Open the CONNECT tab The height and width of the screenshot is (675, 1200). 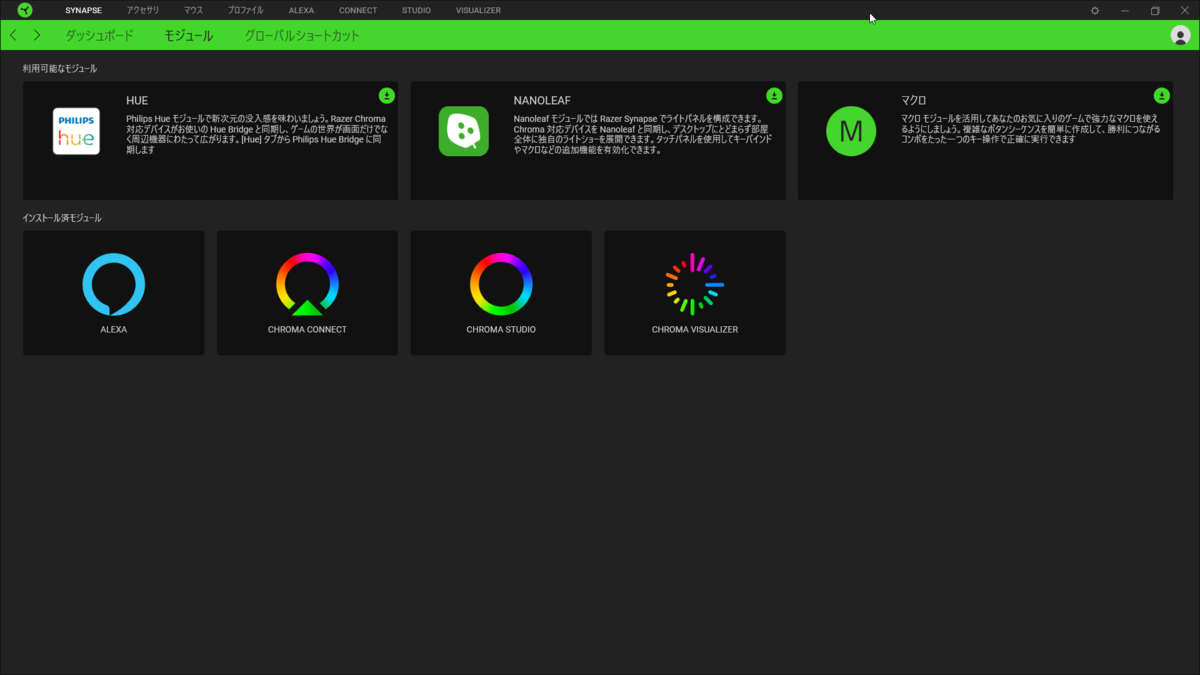(358, 10)
